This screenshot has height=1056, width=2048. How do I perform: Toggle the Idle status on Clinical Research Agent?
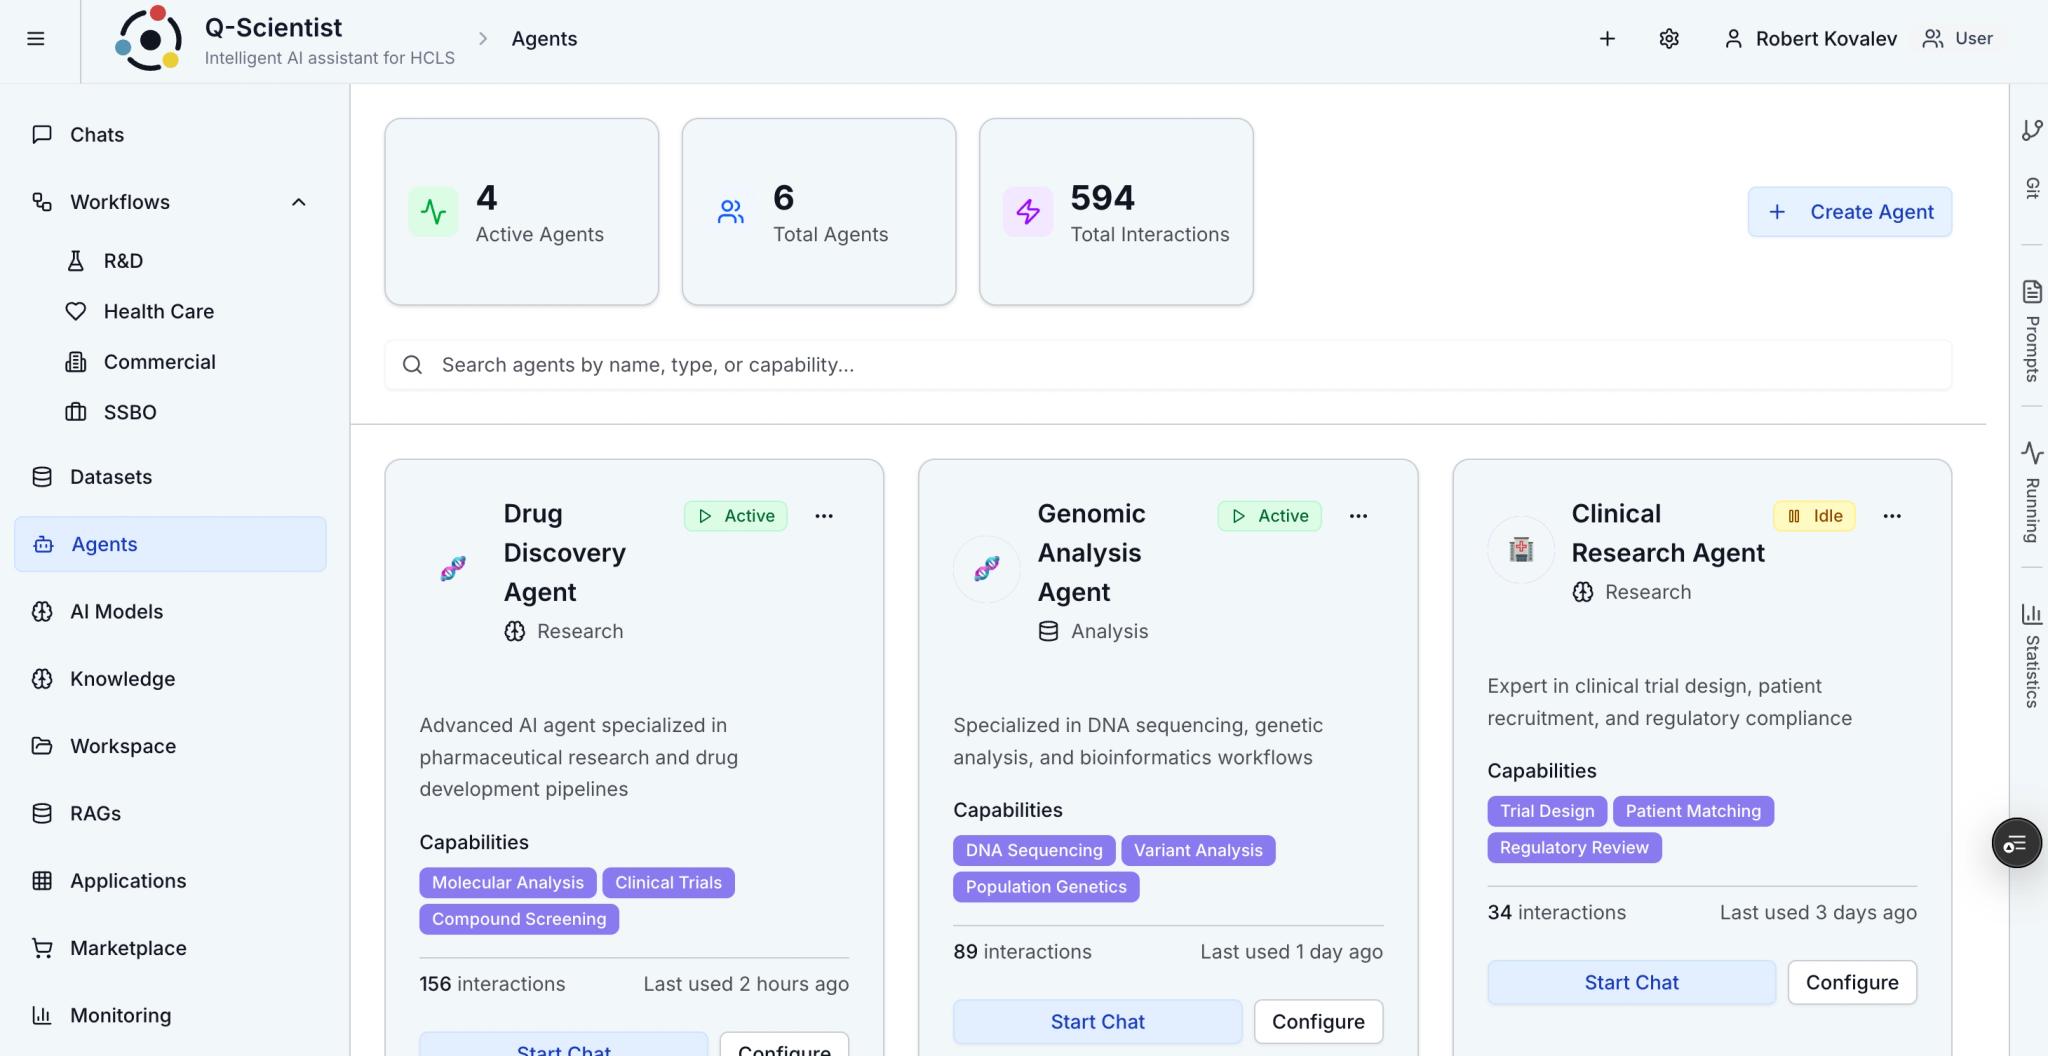click(x=1814, y=515)
